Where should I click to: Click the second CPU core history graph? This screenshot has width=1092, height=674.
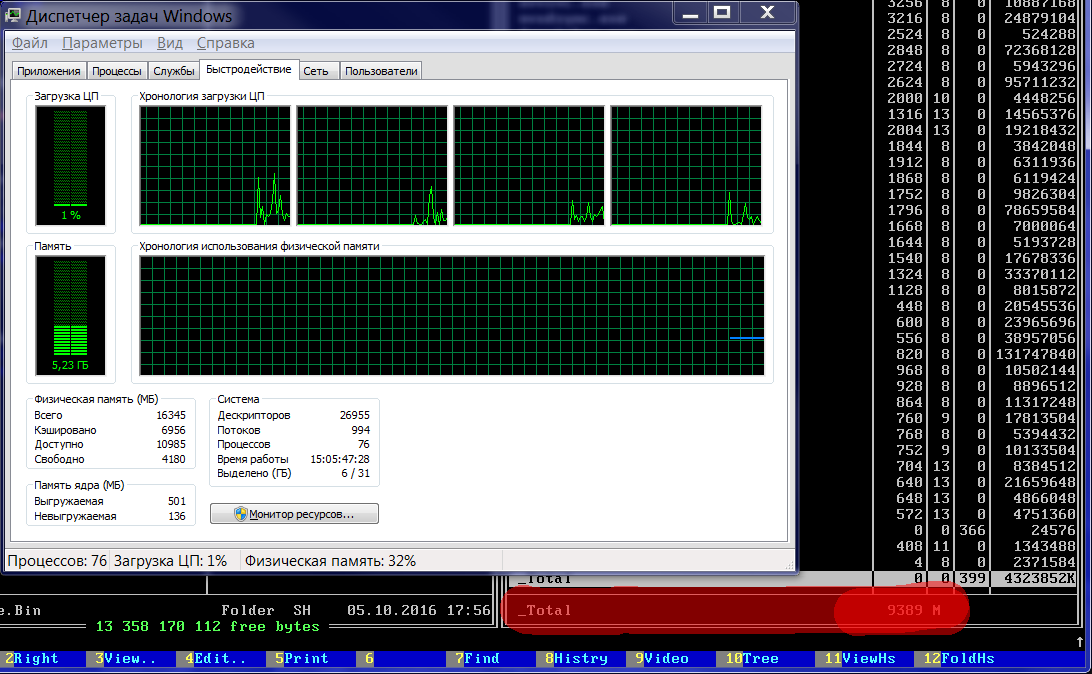(372, 165)
